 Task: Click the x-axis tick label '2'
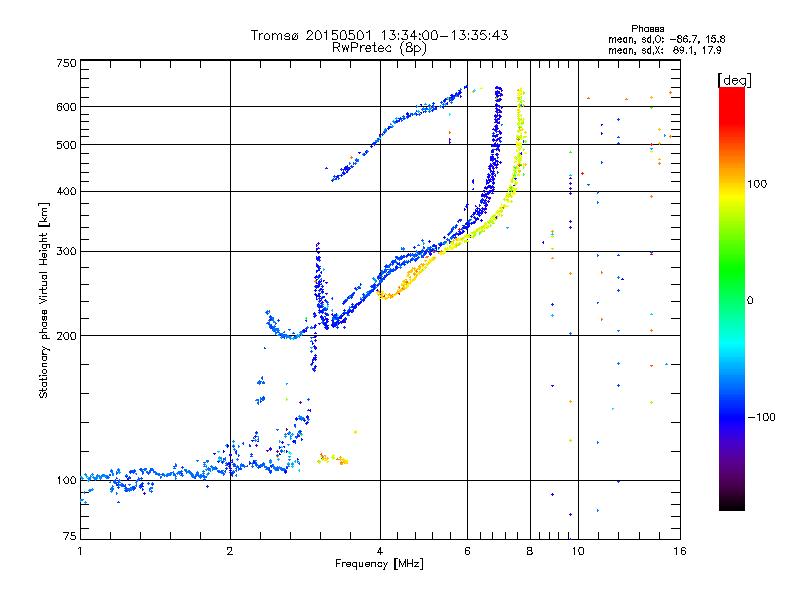click(x=230, y=551)
